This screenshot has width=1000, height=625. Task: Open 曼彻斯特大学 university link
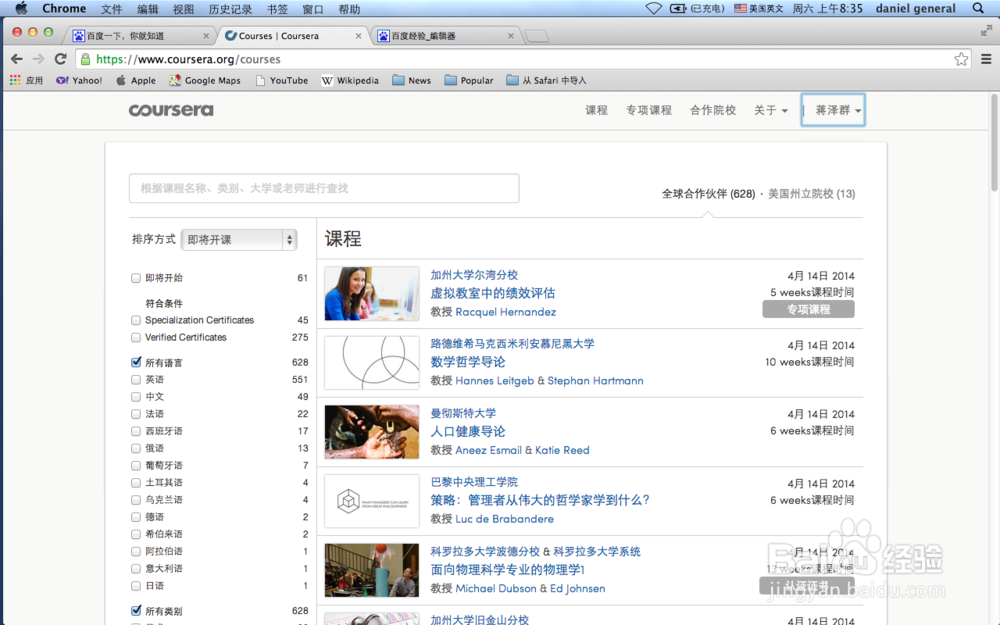point(463,413)
